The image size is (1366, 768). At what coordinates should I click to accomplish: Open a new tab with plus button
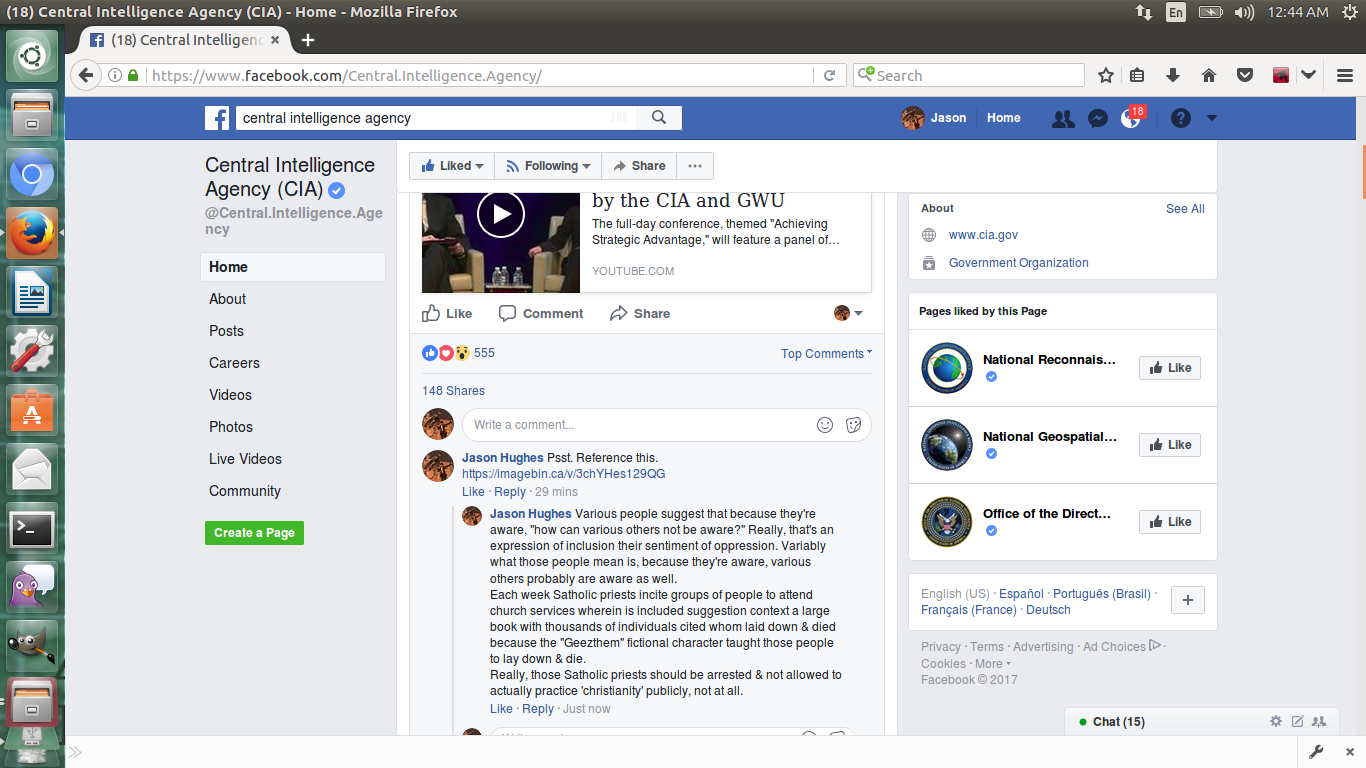(x=308, y=40)
